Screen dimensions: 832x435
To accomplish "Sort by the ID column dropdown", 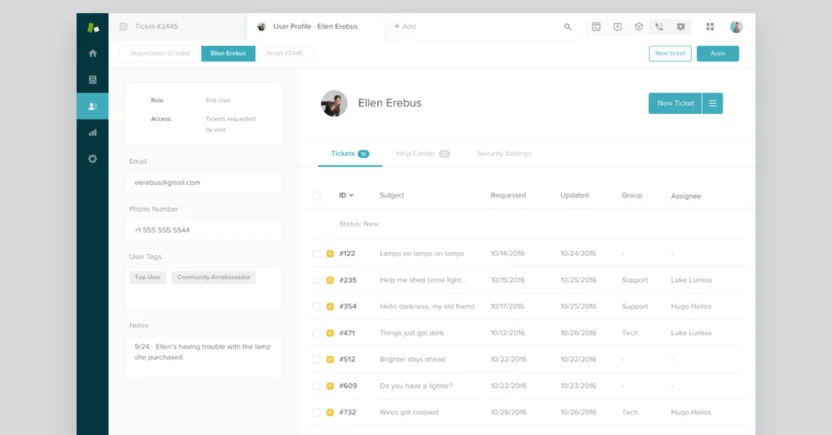I will (346, 196).
